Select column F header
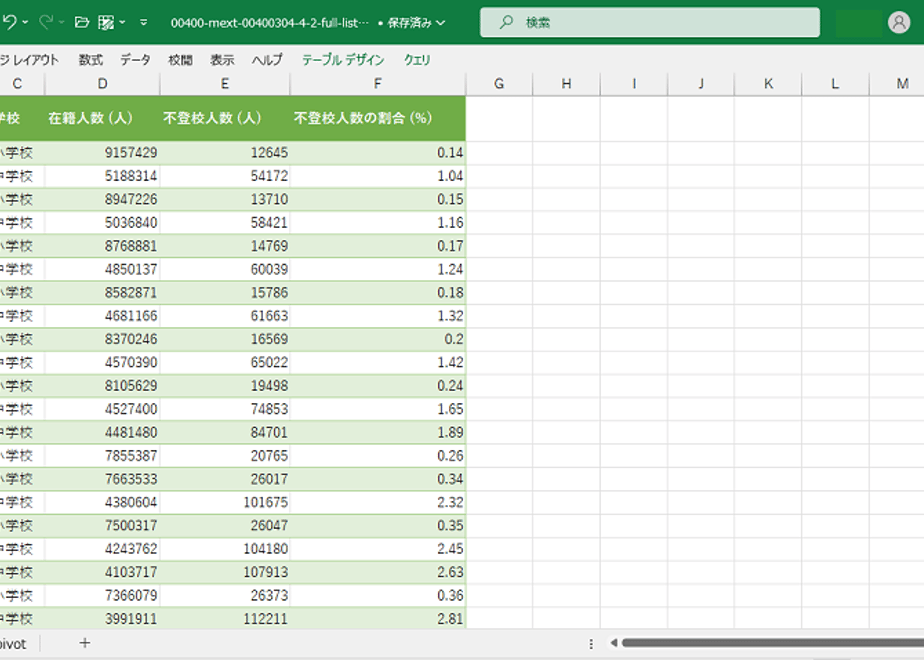This screenshot has height=660, width=924. pyautogui.click(x=378, y=84)
